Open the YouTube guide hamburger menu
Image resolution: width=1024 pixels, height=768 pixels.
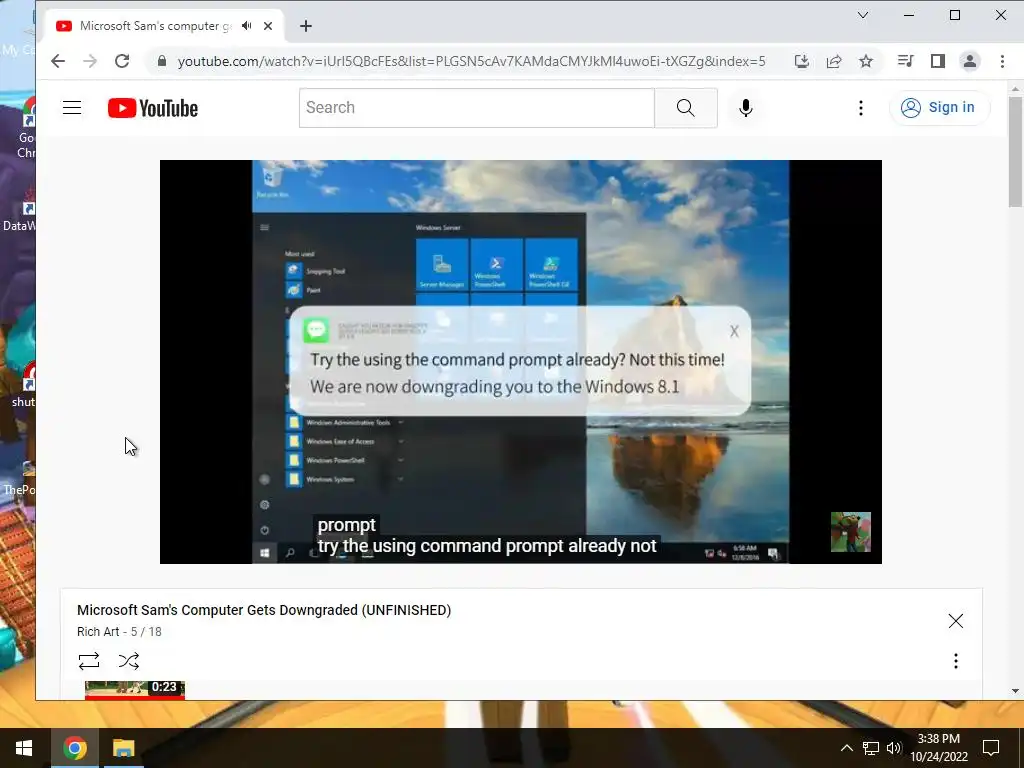pos(72,108)
